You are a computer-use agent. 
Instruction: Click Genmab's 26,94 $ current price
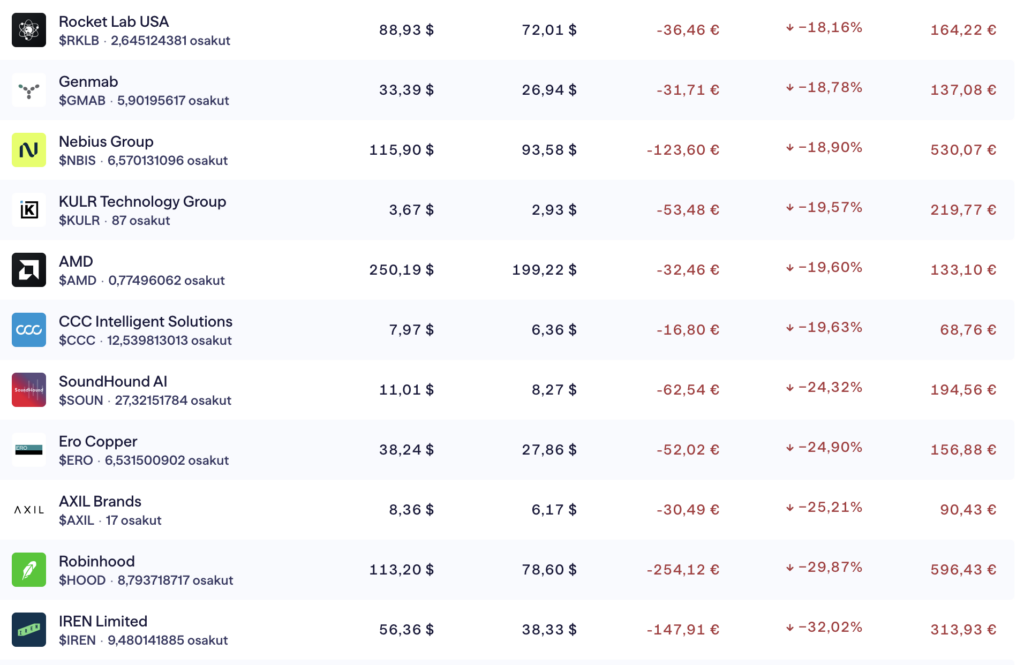point(549,90)
